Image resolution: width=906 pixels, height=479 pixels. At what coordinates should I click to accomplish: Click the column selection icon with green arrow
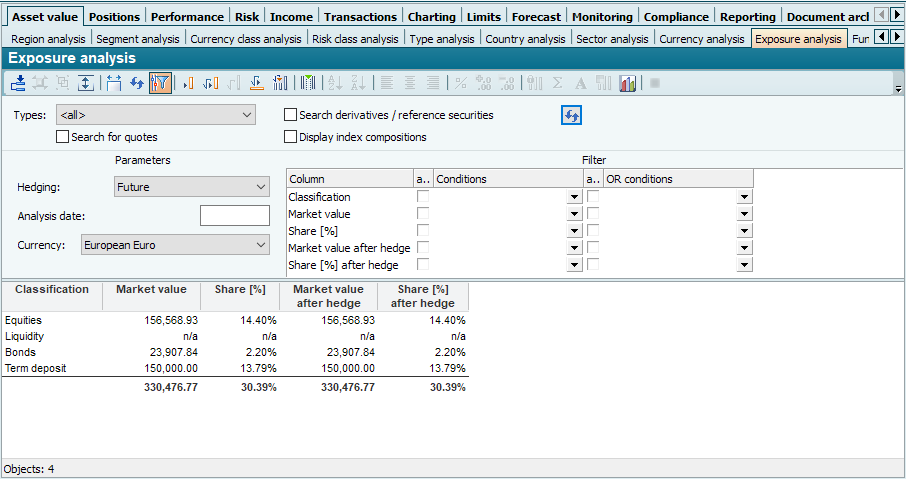click(308, 84)
